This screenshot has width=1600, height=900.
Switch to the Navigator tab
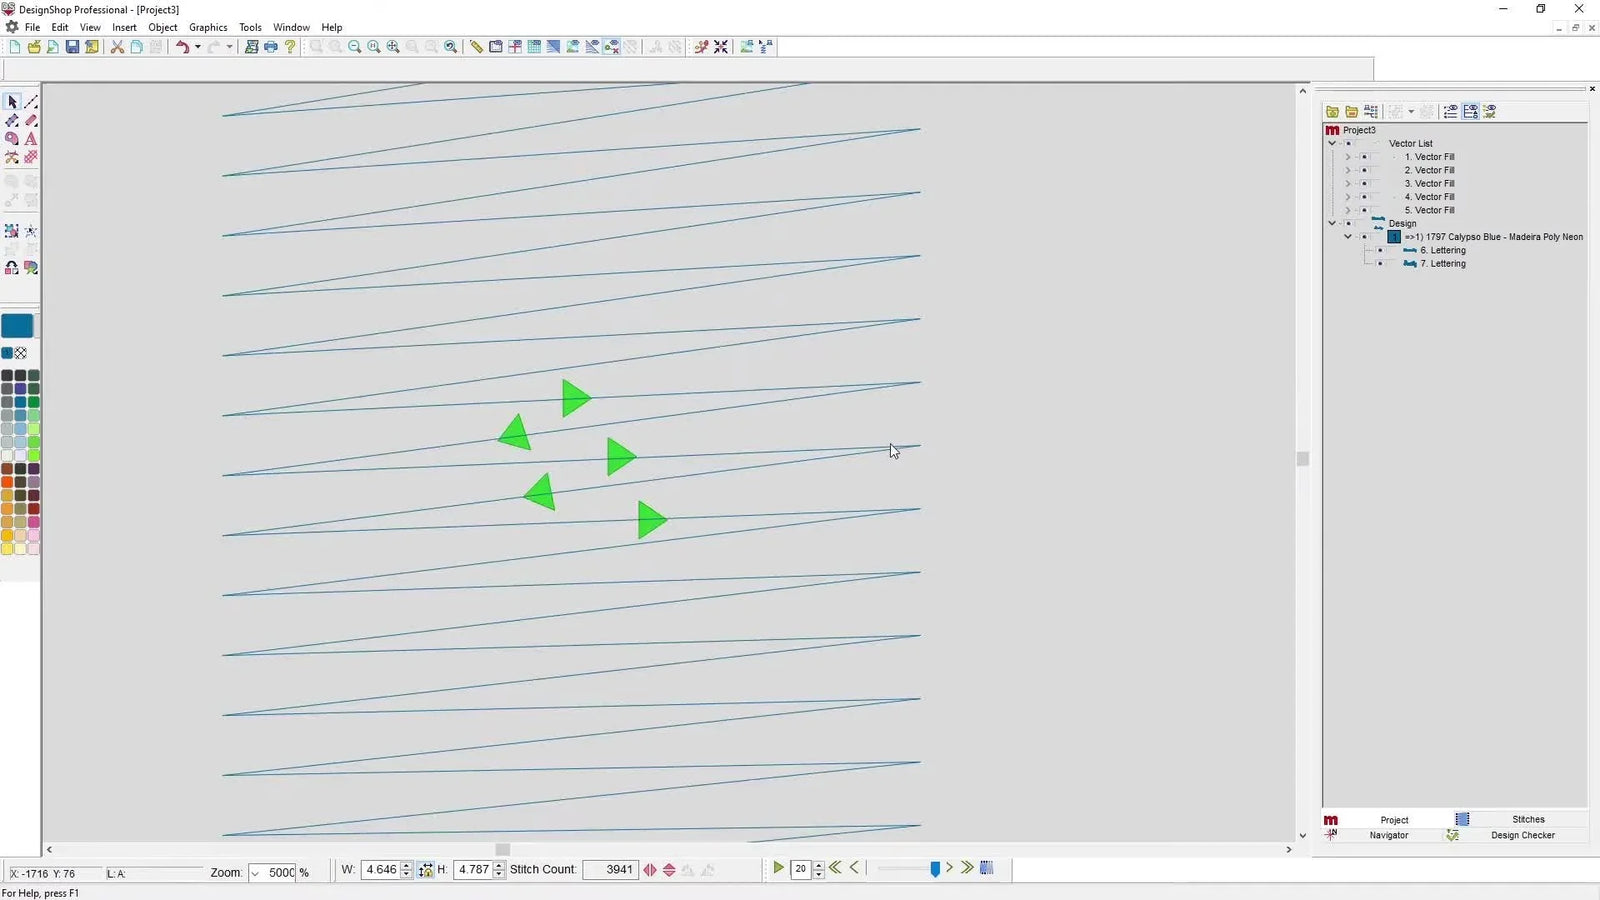point(1389,835)
